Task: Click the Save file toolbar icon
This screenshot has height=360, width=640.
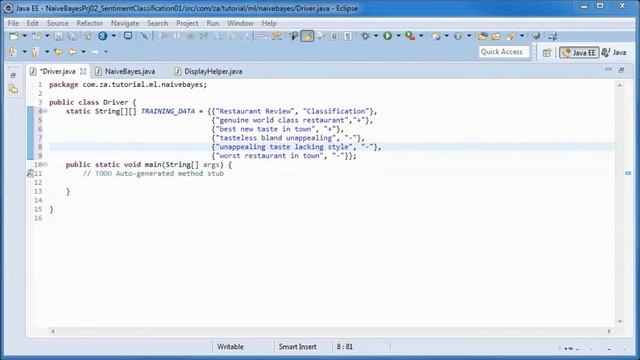Action: click(59, 36)
